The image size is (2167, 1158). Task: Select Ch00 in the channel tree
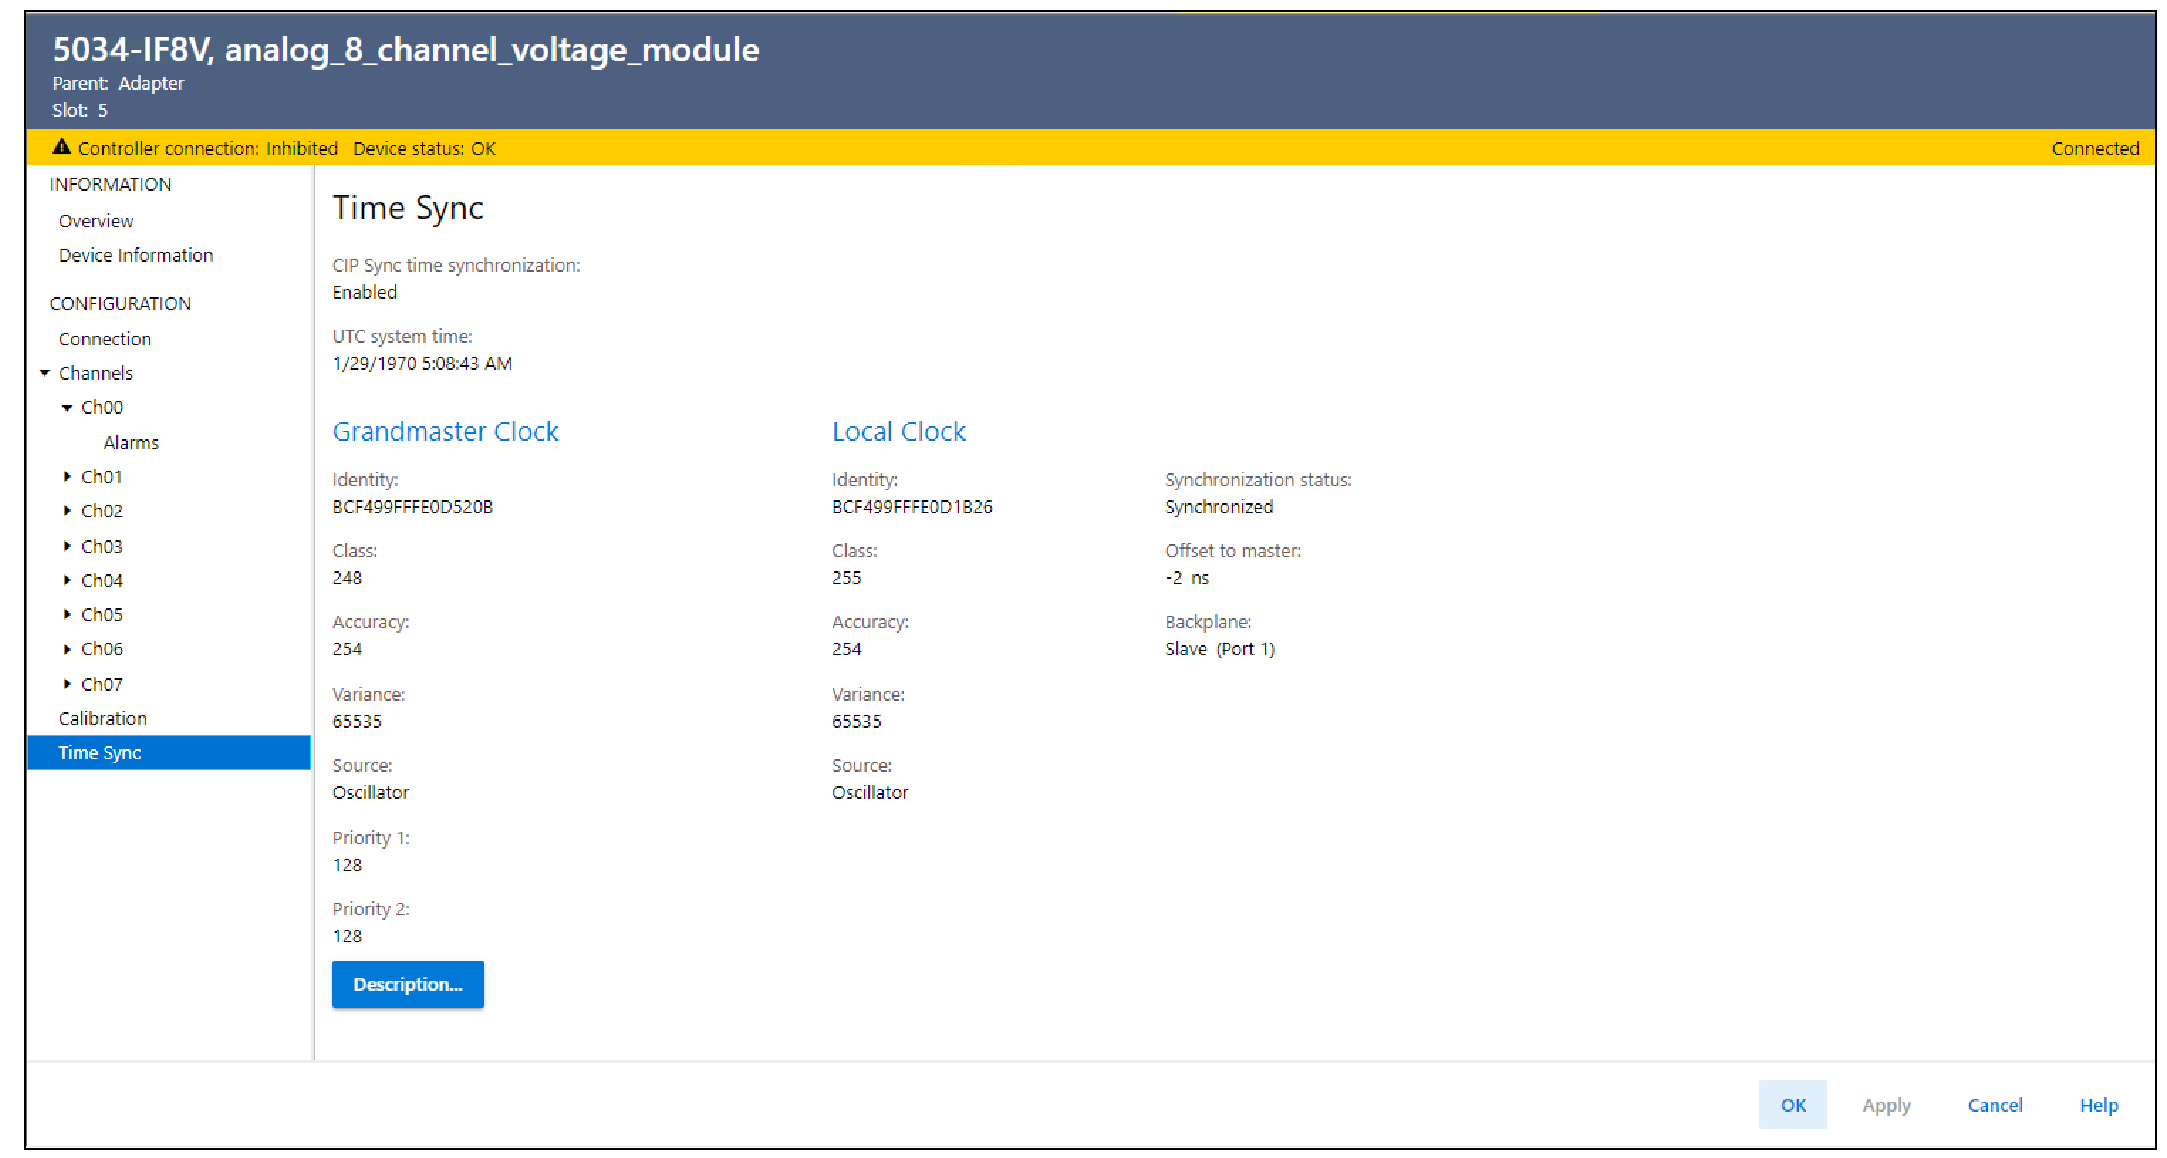tap(102, 407)
